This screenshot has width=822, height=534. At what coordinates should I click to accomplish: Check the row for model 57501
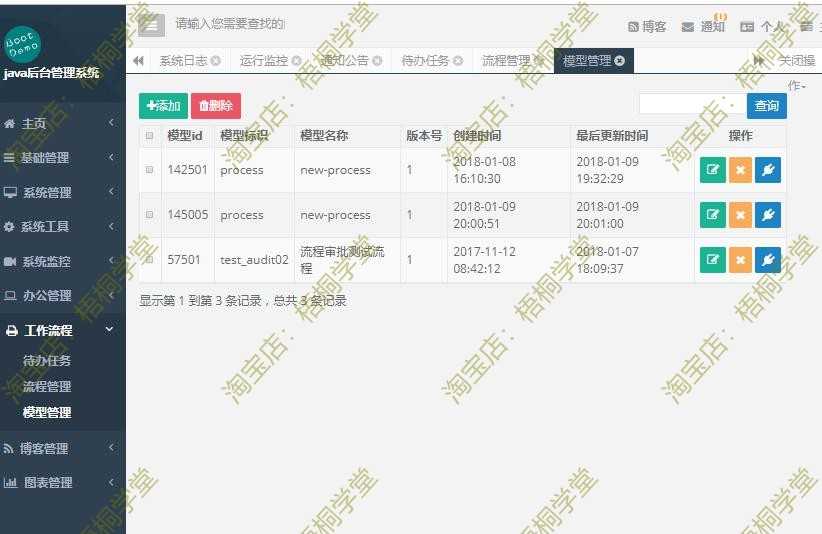point(149,260)
